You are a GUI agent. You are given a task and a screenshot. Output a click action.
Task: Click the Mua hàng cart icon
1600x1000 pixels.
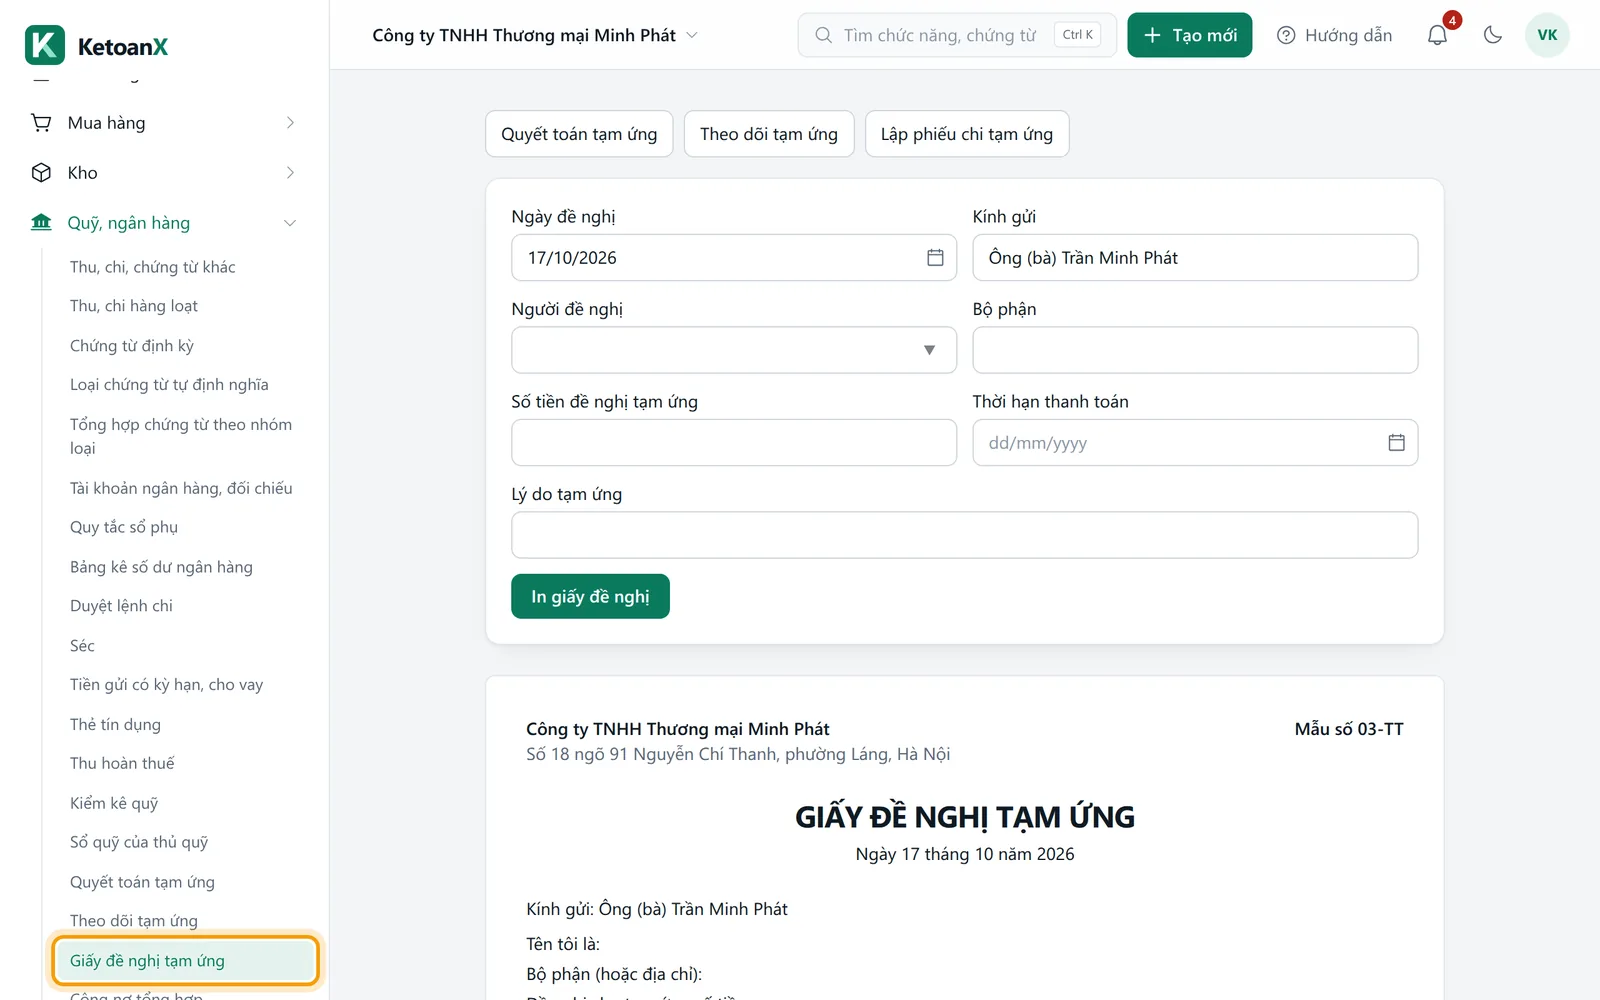click(41, 123)
